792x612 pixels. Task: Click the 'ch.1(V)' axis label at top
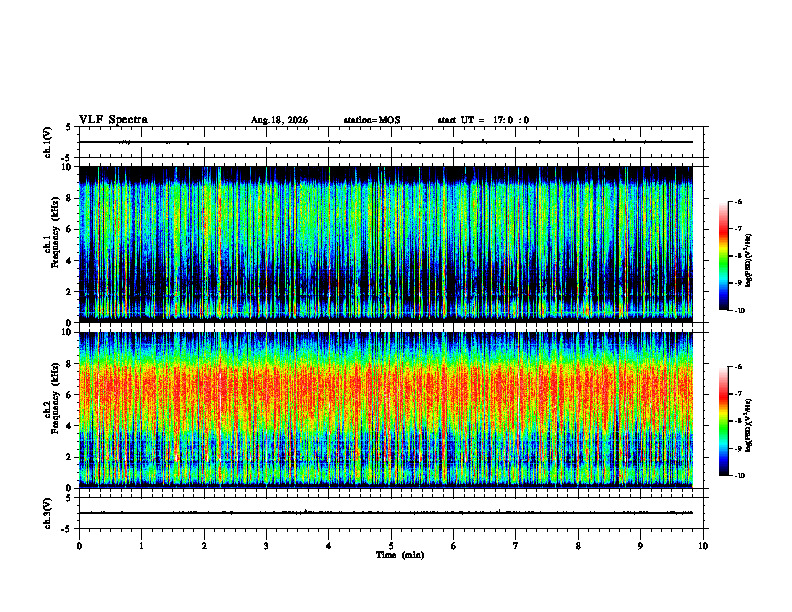[48, 142]
